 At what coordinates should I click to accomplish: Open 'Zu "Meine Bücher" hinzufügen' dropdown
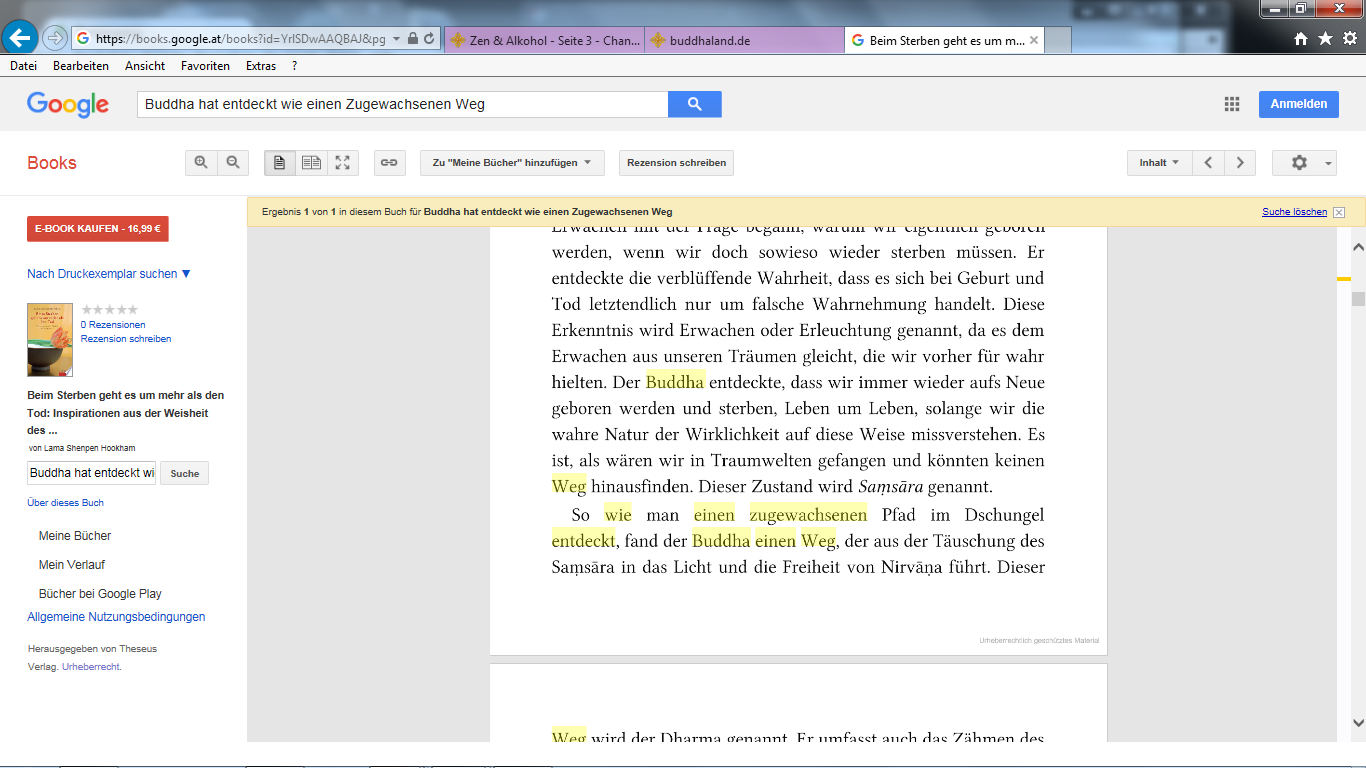pyautogui.click(x=512, y=162)
